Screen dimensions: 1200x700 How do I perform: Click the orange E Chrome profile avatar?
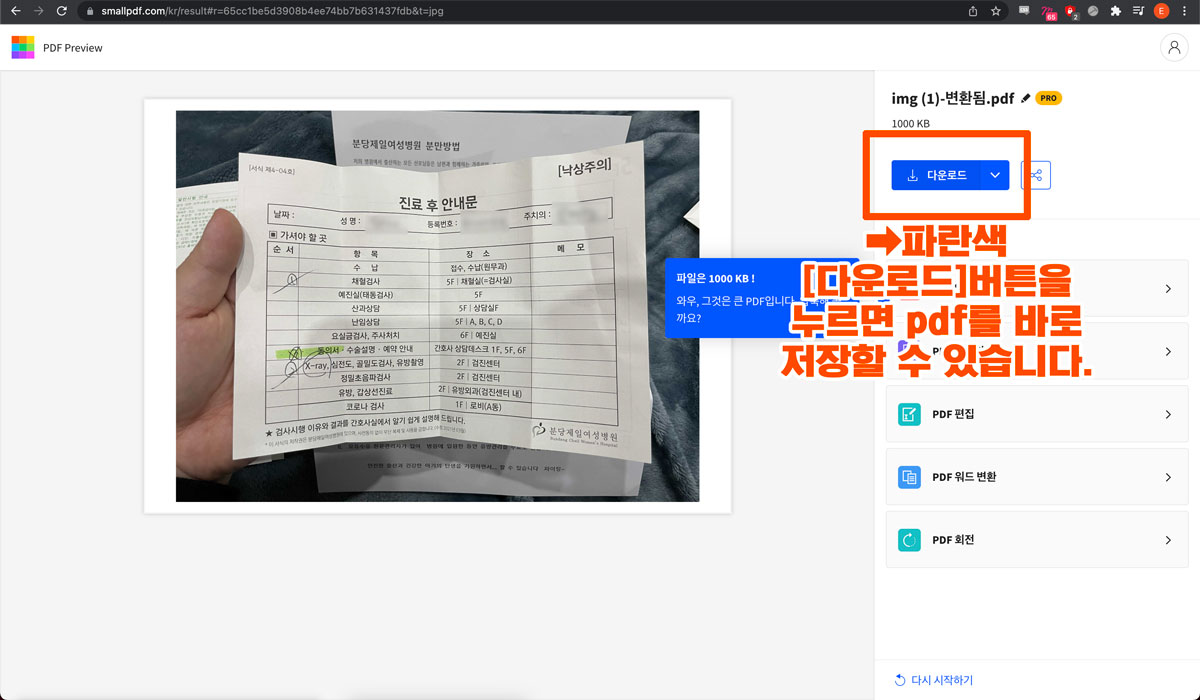(1161, 11)
